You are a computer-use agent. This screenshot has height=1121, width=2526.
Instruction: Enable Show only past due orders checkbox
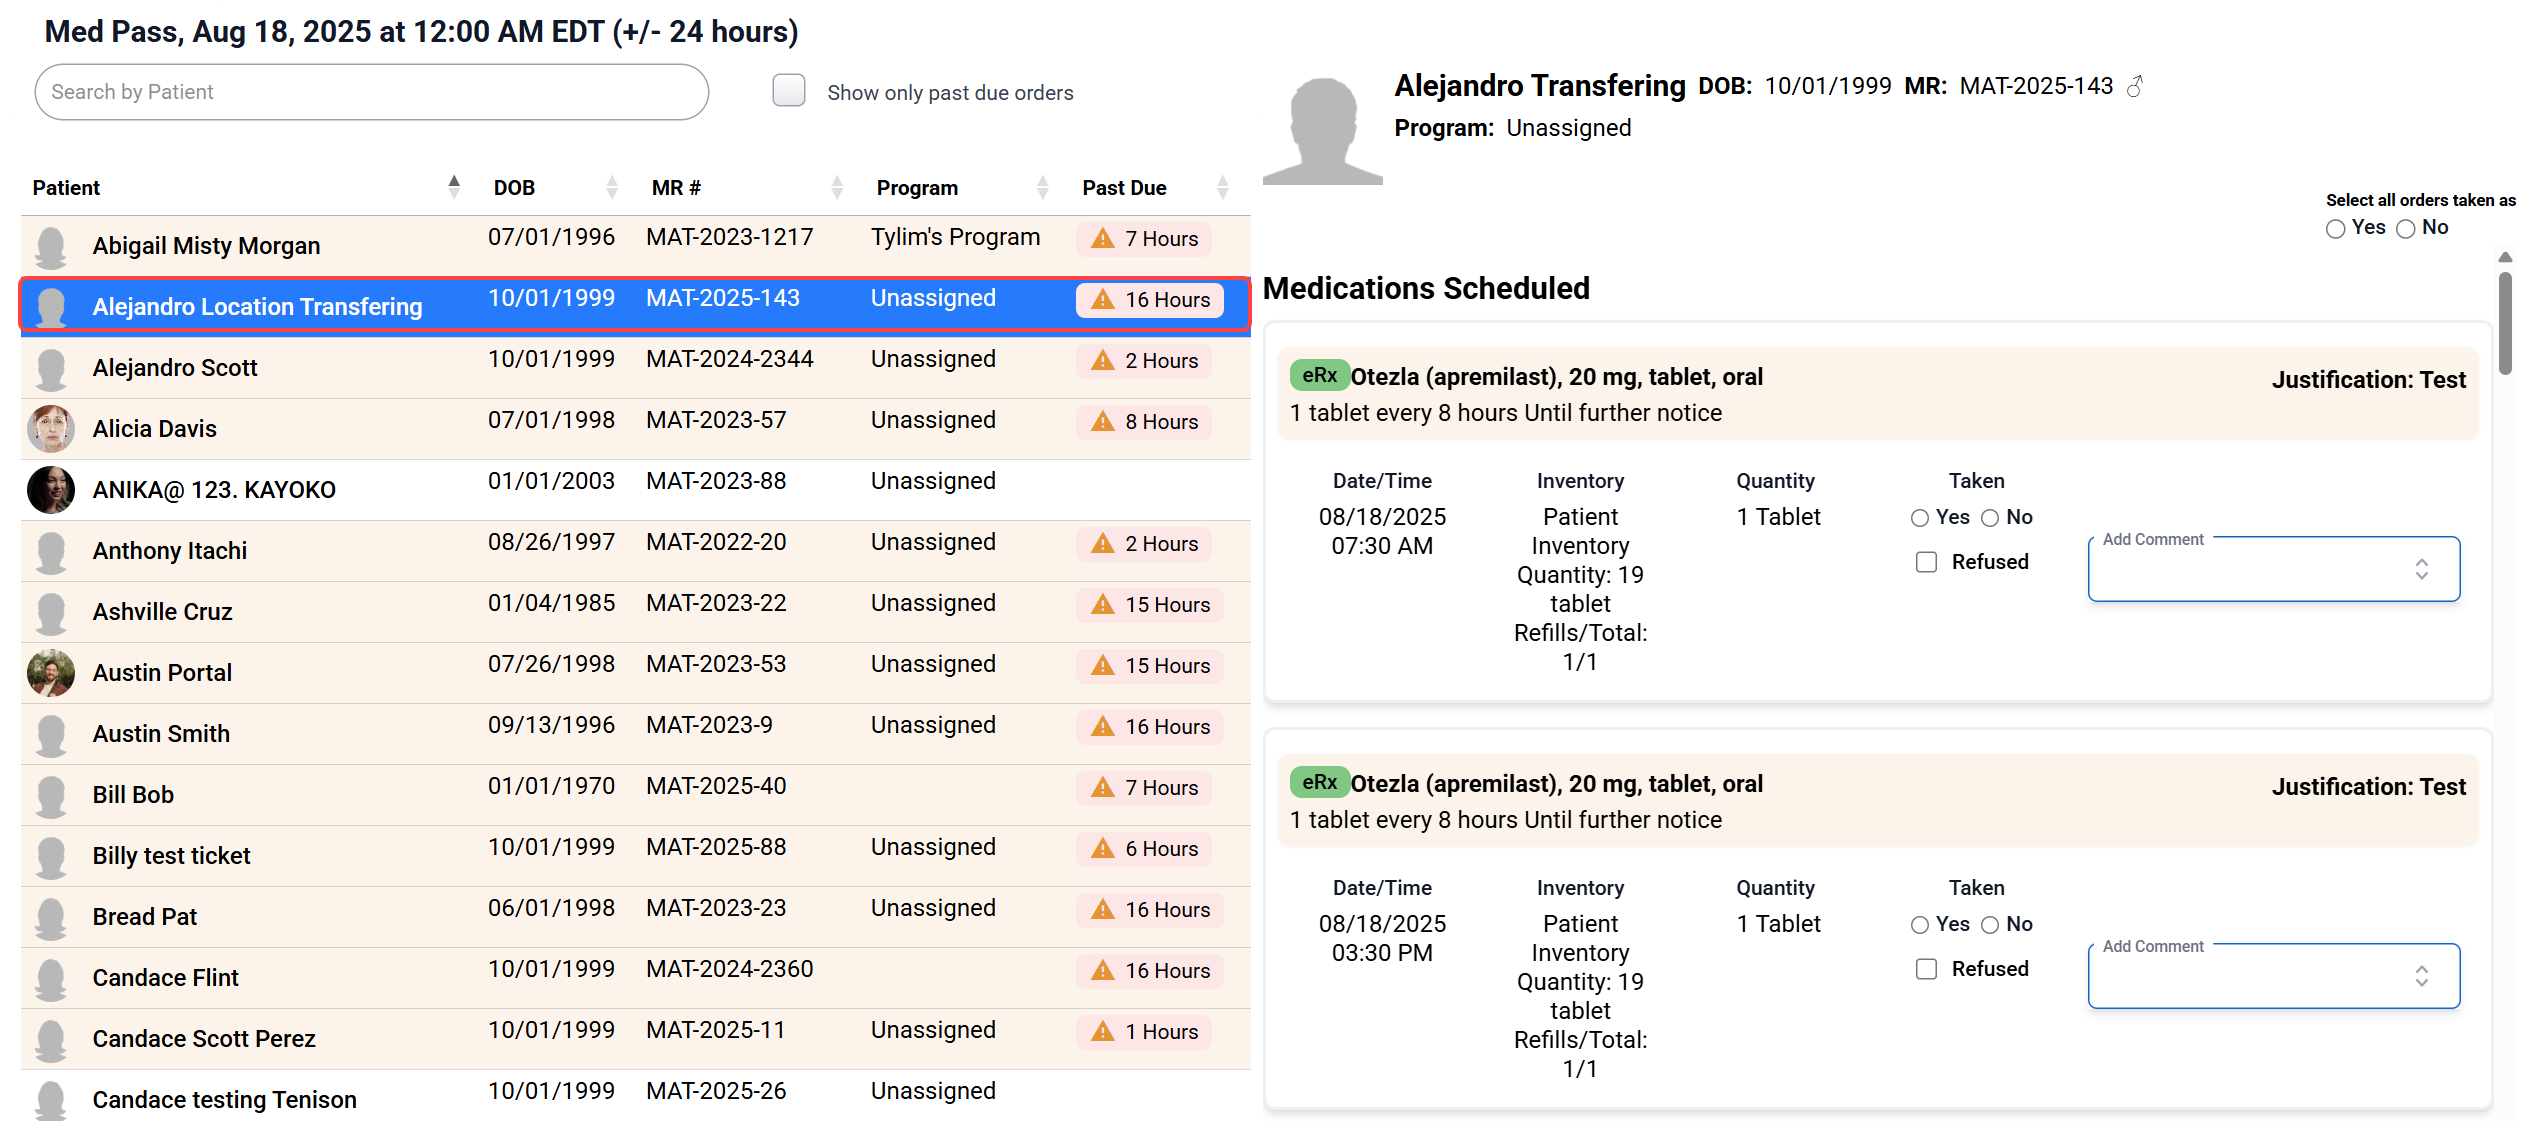789,91
